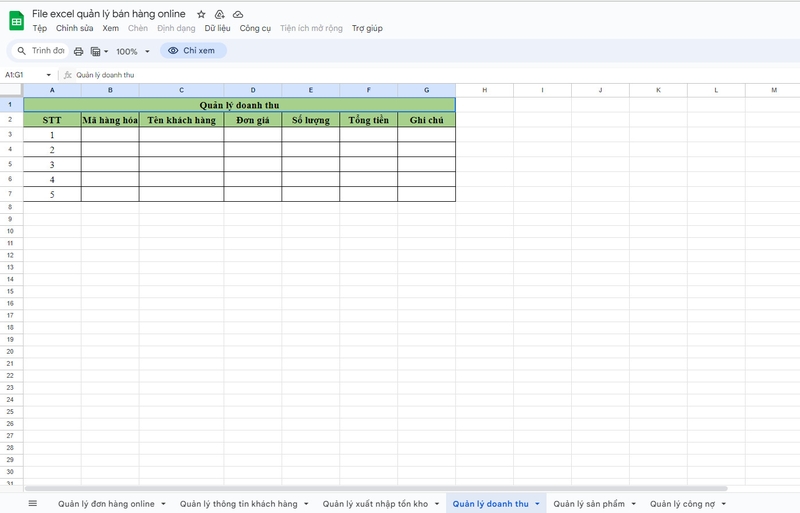Click the select-all corner box

click(11, 90)
